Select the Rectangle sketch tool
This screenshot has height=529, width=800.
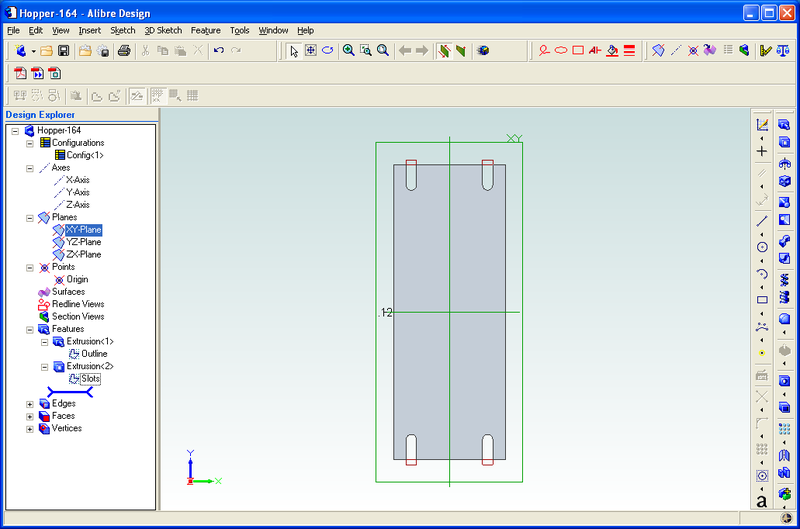pyautogui.click(x=762, y=300)
